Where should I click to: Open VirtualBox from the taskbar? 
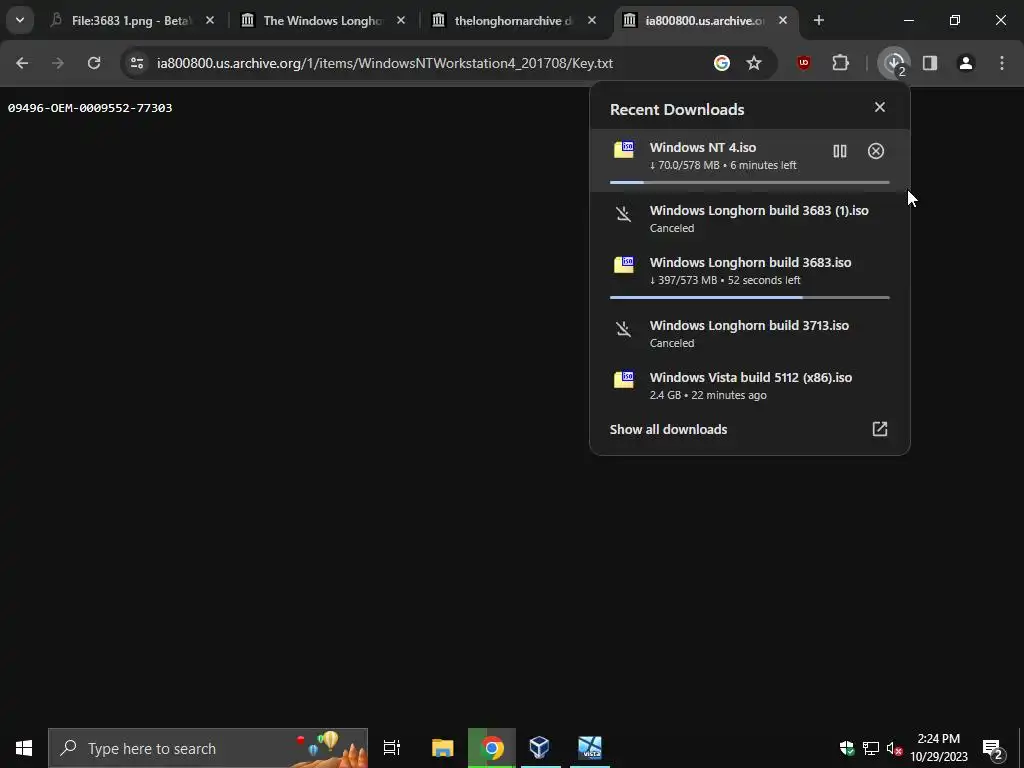tap(540, 748)
